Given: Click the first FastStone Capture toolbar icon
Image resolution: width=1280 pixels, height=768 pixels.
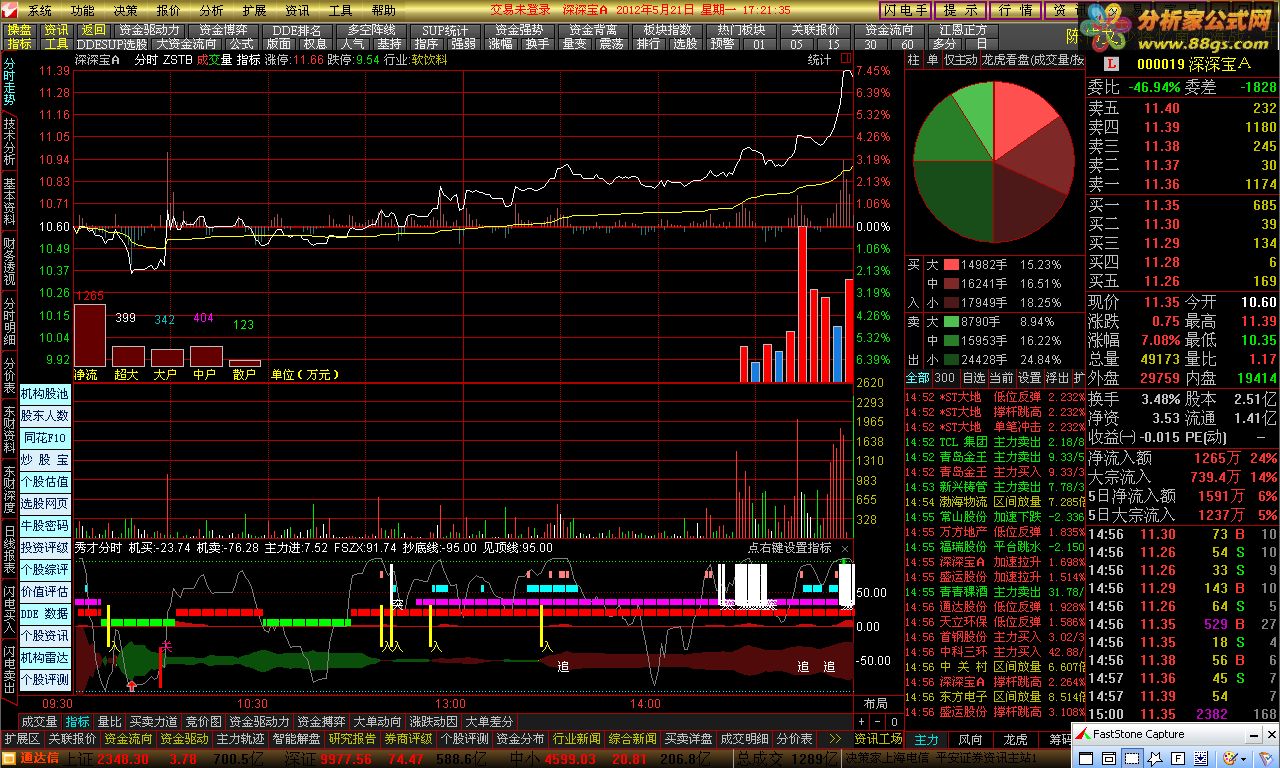Looking at the screenshot, I should 1085,757.
